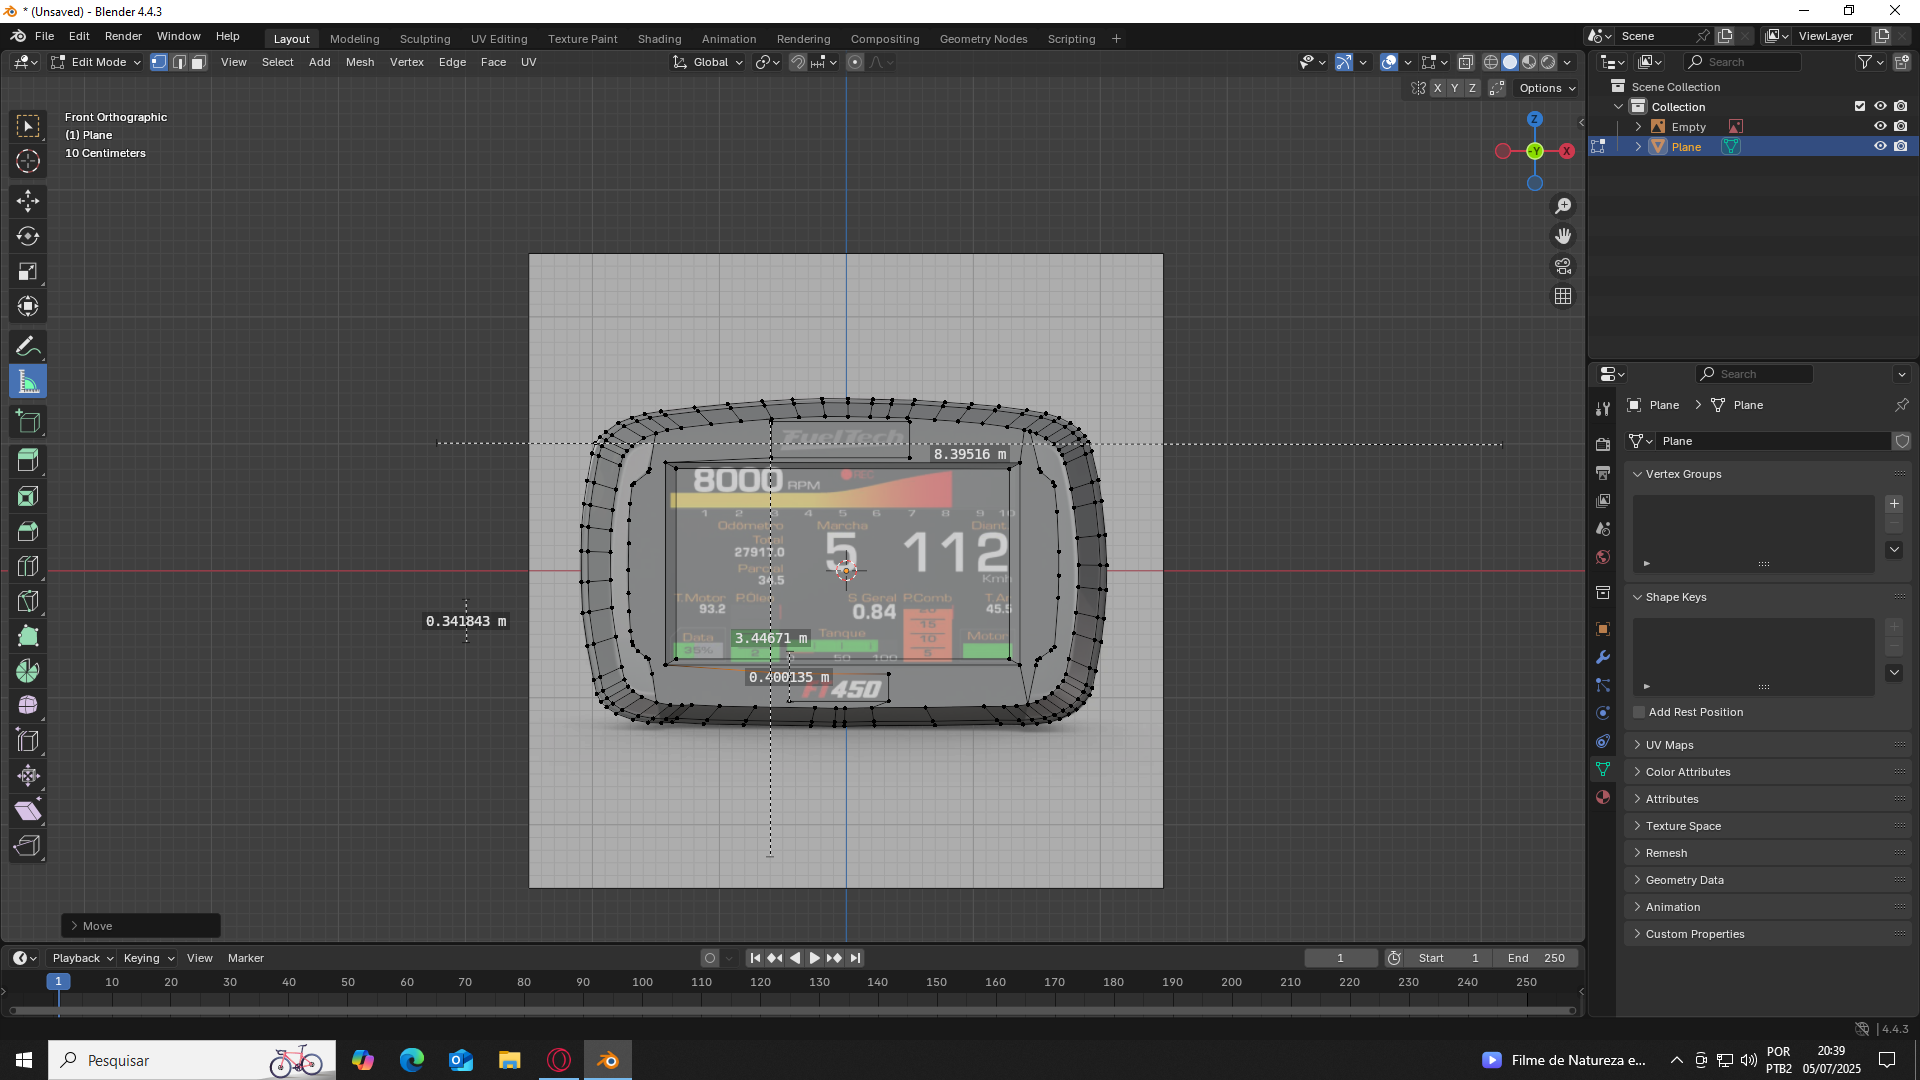The image size is (1920, 1080).
Task: Expand the UV Maps panel
Action: (1669, 745)
